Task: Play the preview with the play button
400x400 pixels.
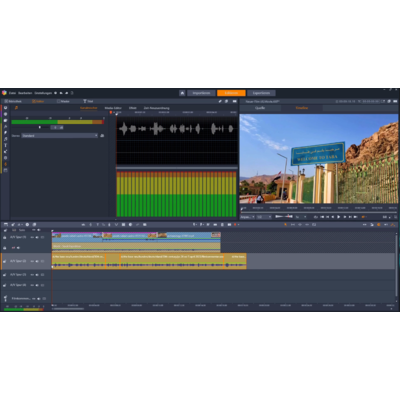Action: point(338,217)
